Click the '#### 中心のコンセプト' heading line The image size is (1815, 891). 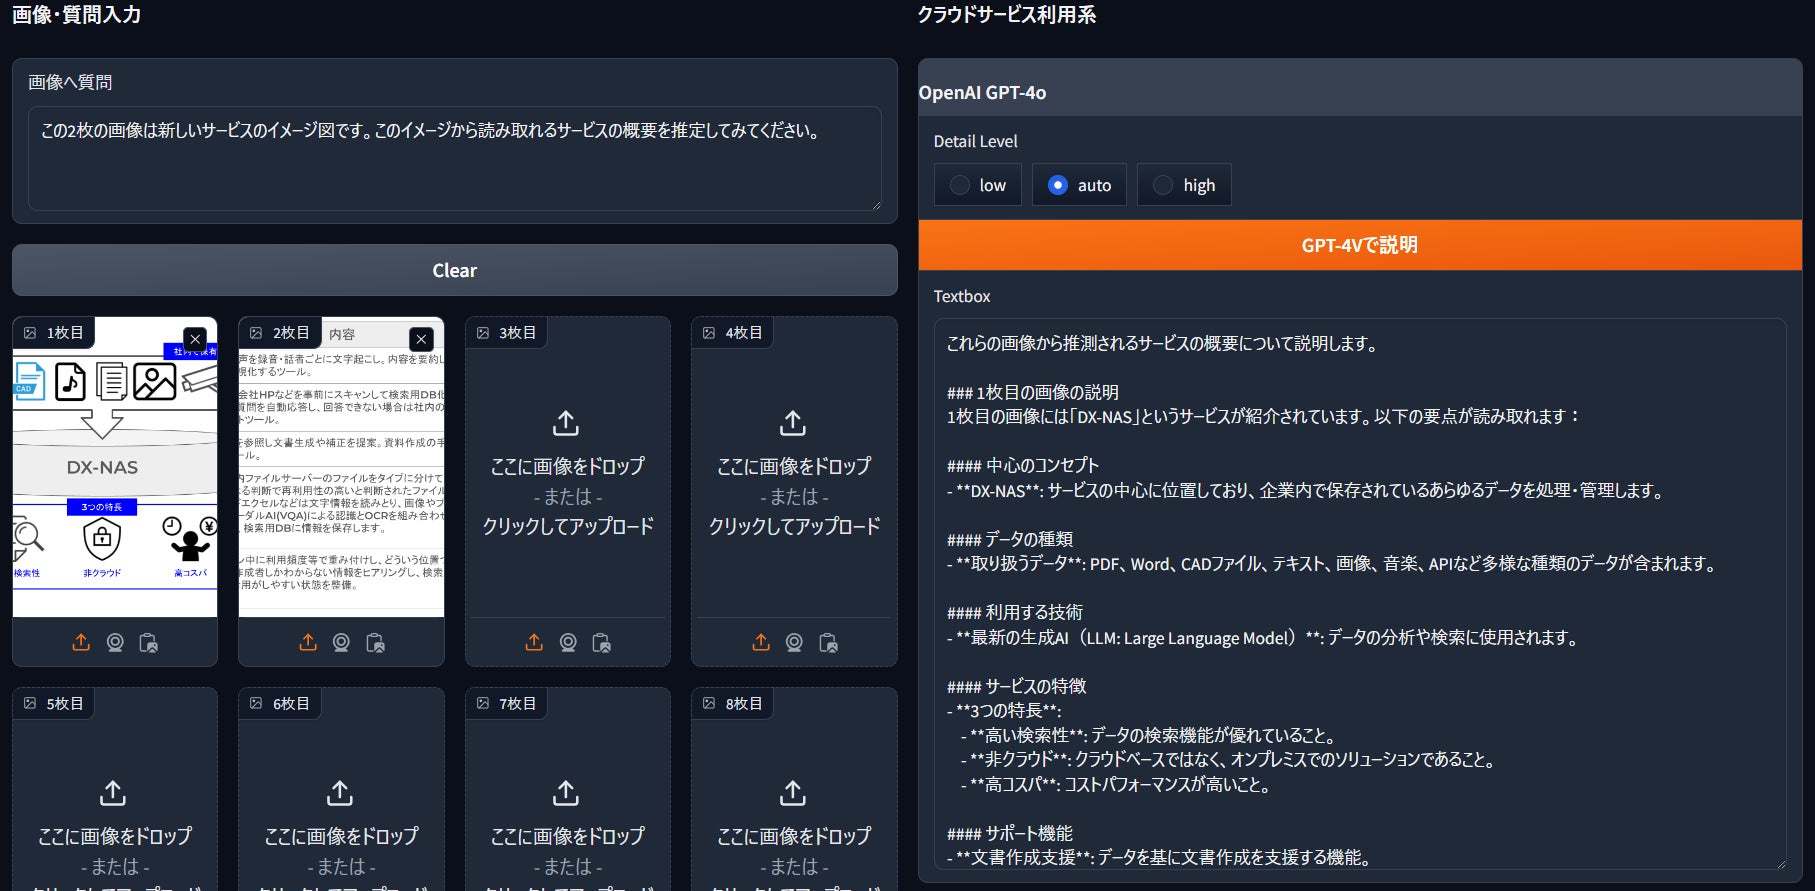coord(1023,465)
